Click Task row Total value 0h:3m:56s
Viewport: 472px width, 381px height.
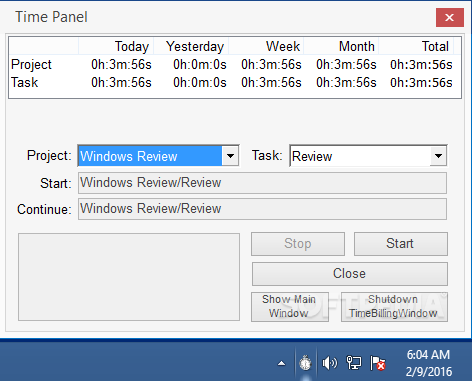(x=421, y=83)
